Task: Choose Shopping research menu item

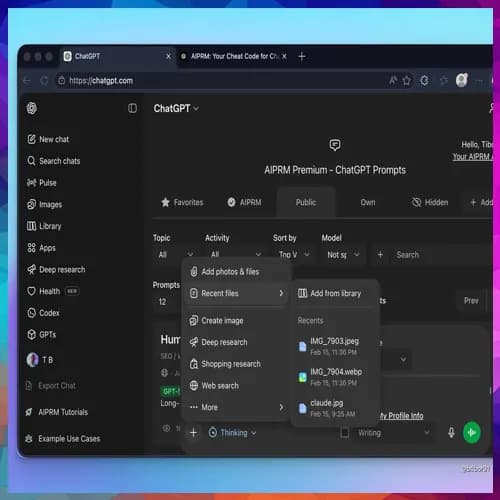Action: (236, 364)
